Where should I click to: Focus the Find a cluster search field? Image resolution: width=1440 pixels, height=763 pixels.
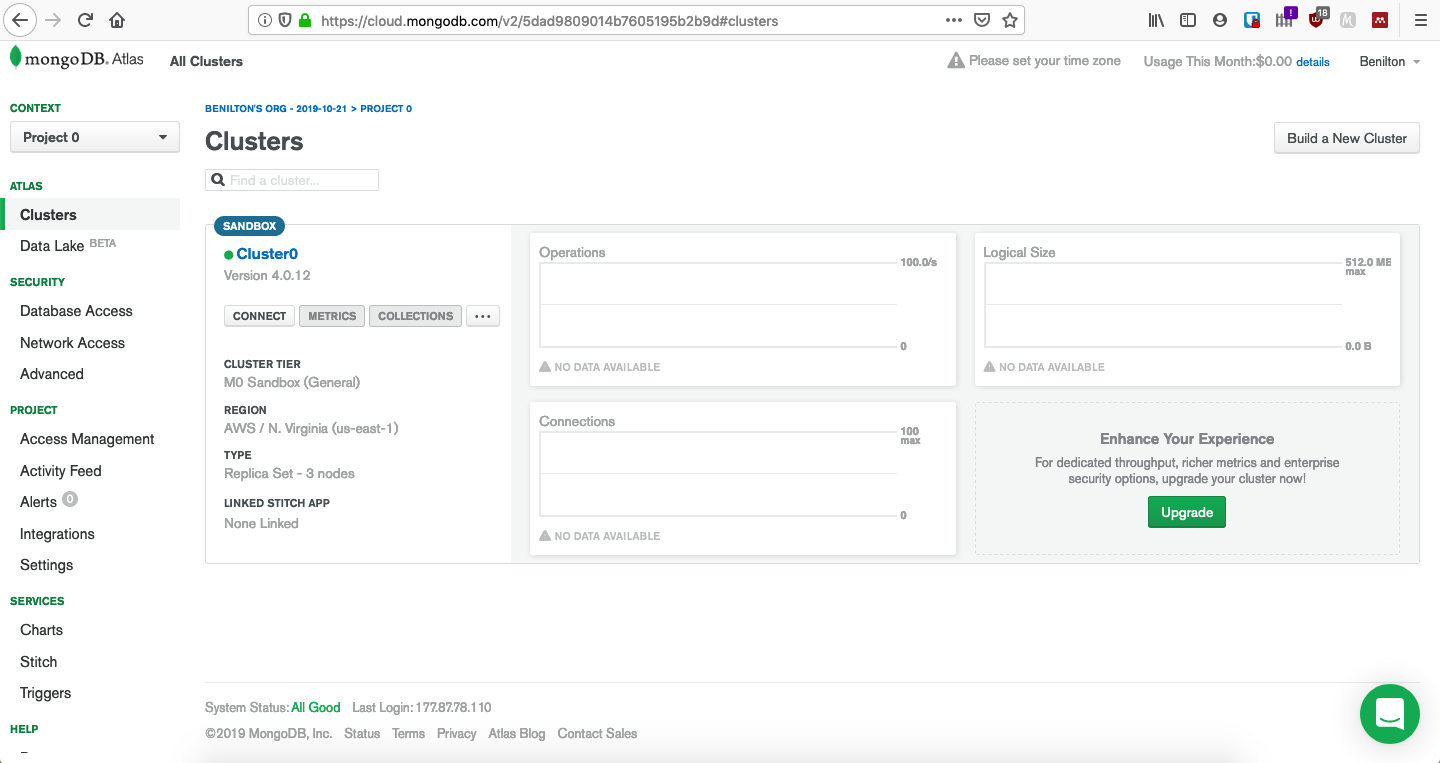(x=292, y=180)
